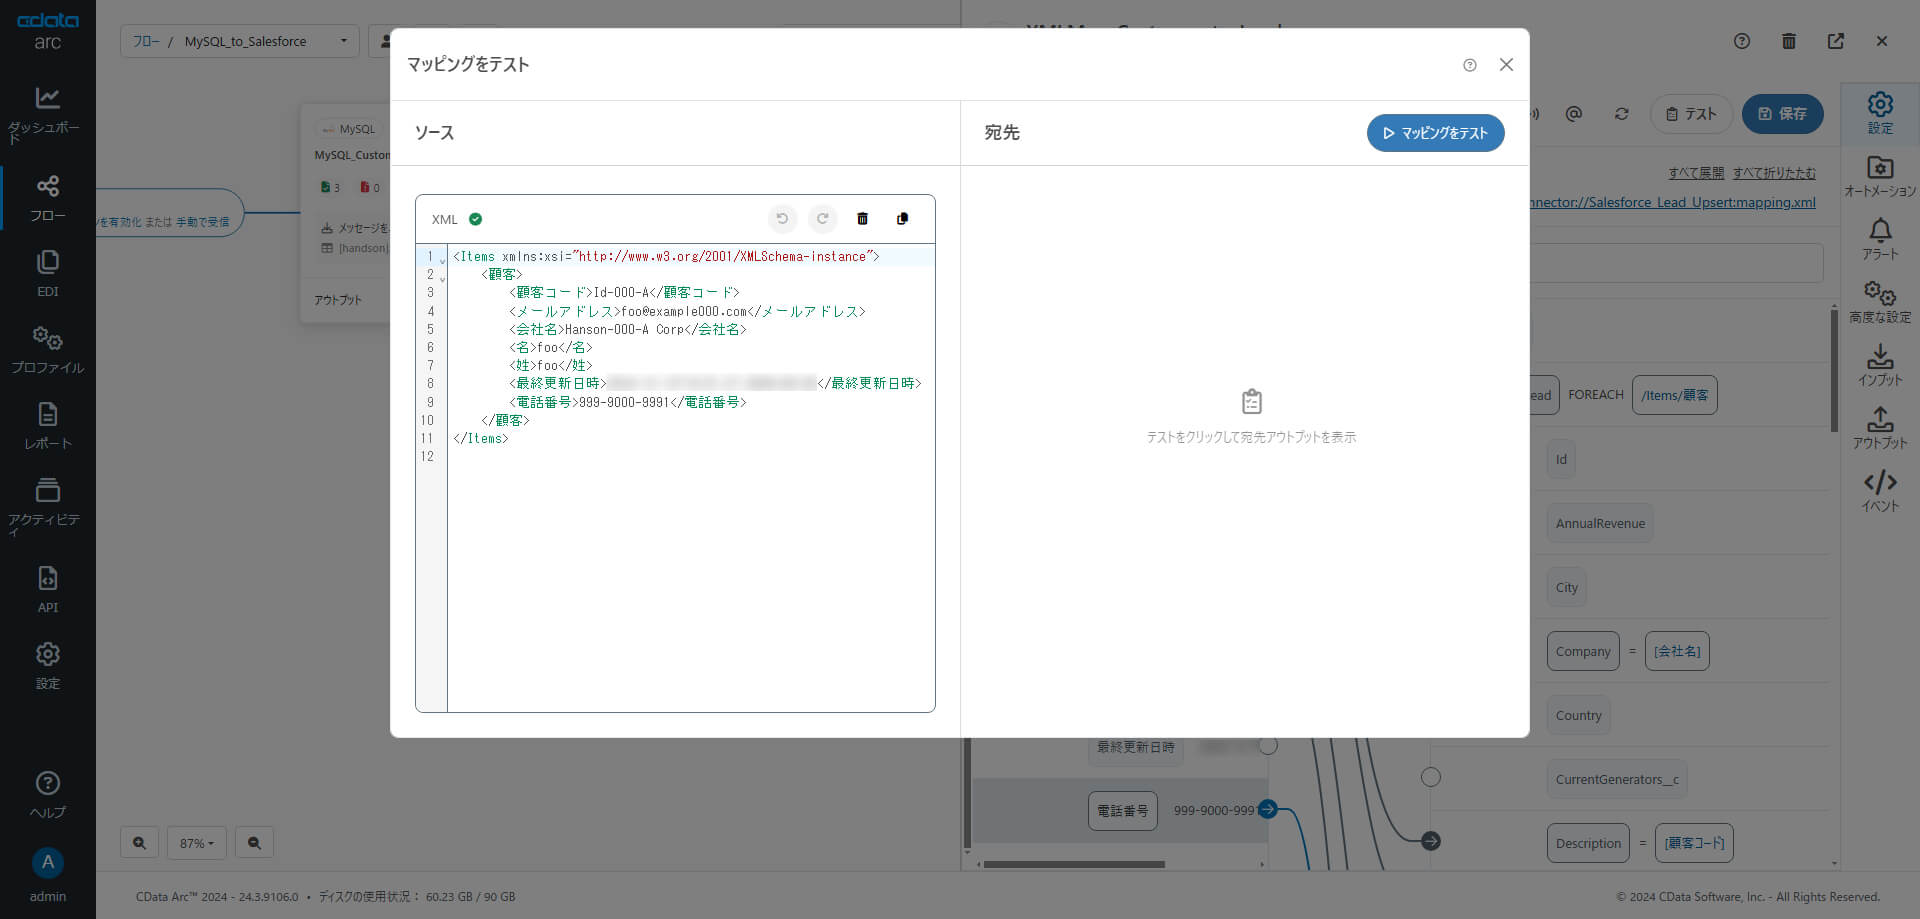1920x919 pixels.
Task: Open プロファイル profile settings
Action: tap(47, 350)
